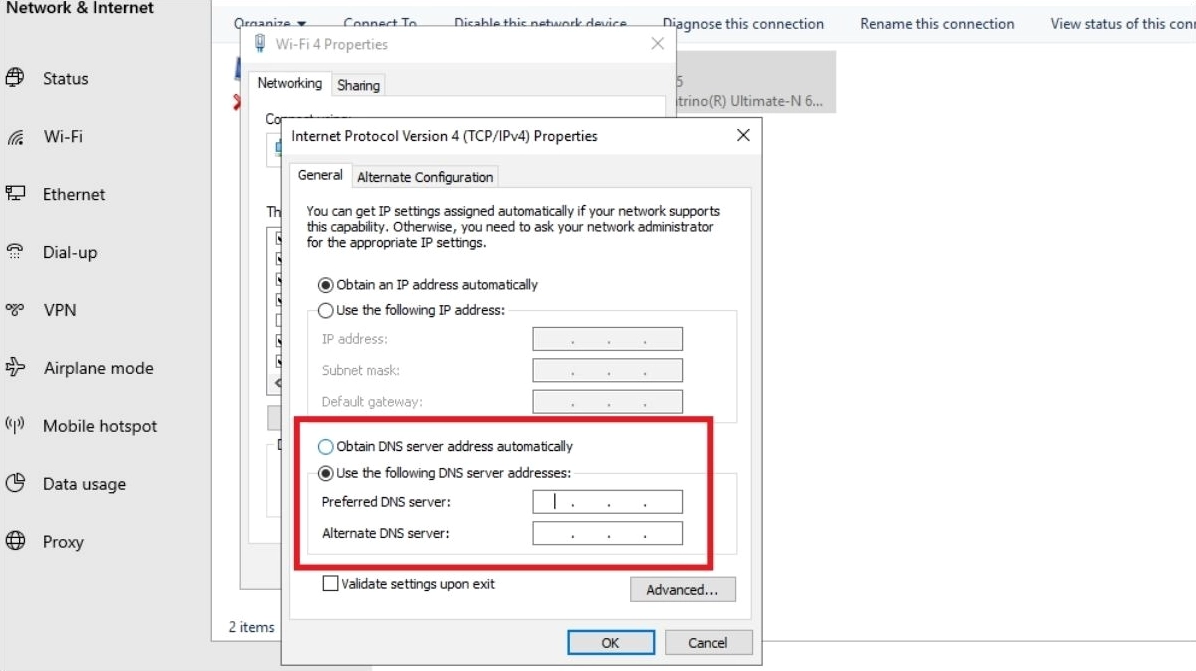The image size is (1196, 671).
Task: Choose Use the following DNS server addresses
Action: pos(326,474)
